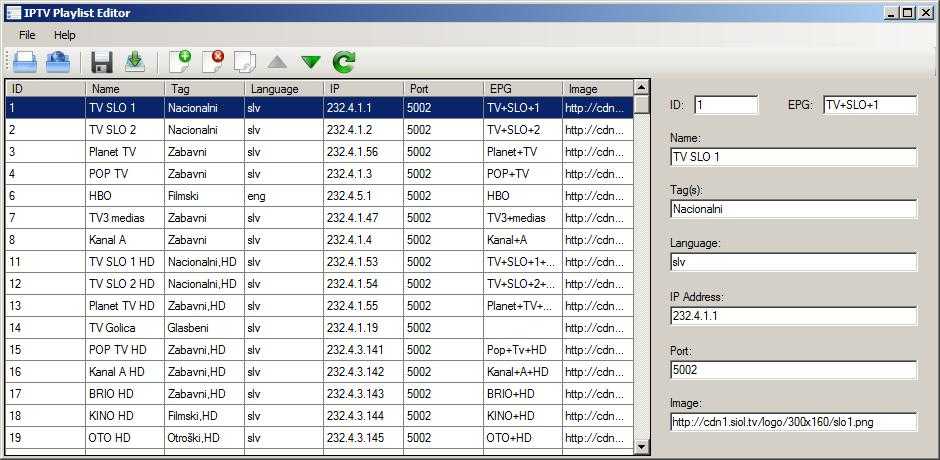This screenshot has height=460, width=940.
Task: Select the Kanal A HD channel
Action: [x=116, y=372]
